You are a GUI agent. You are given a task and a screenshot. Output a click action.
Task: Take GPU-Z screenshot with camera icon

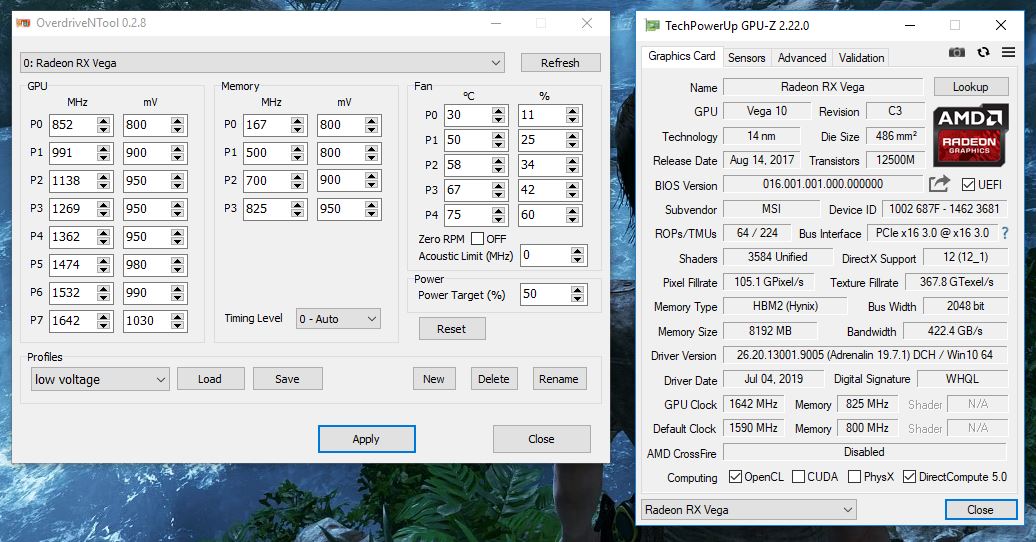coord(957,52)
